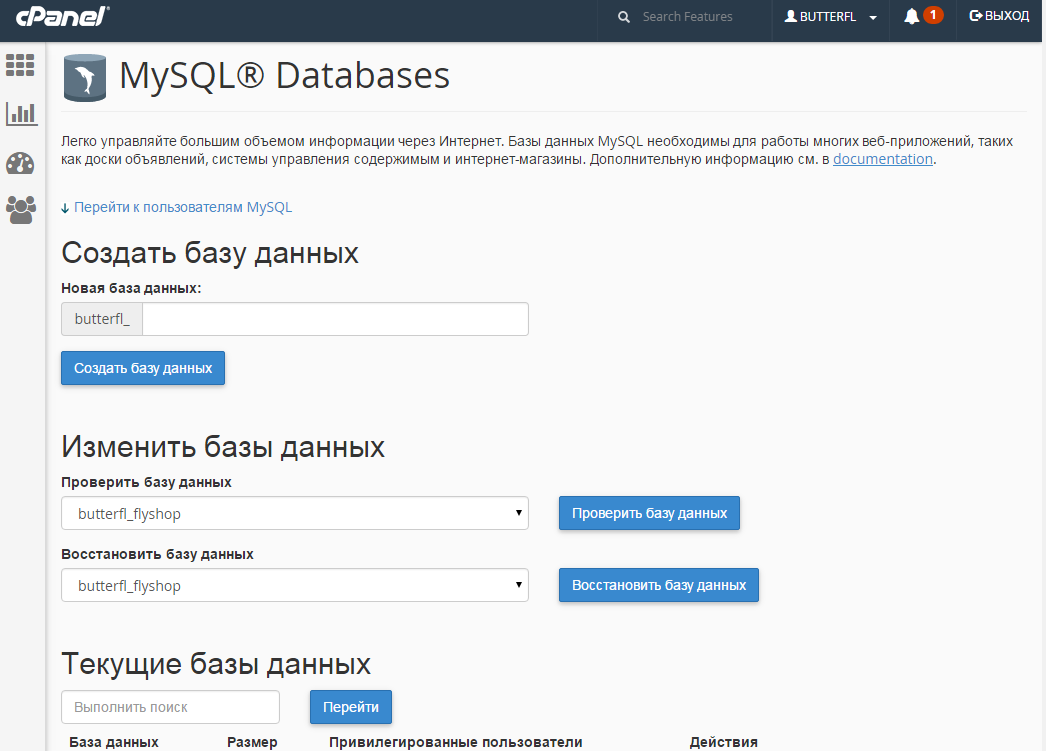Viewport: 1046px width, 751px height.
Task: Click the search magnifier icon
Action: (624, 17)
